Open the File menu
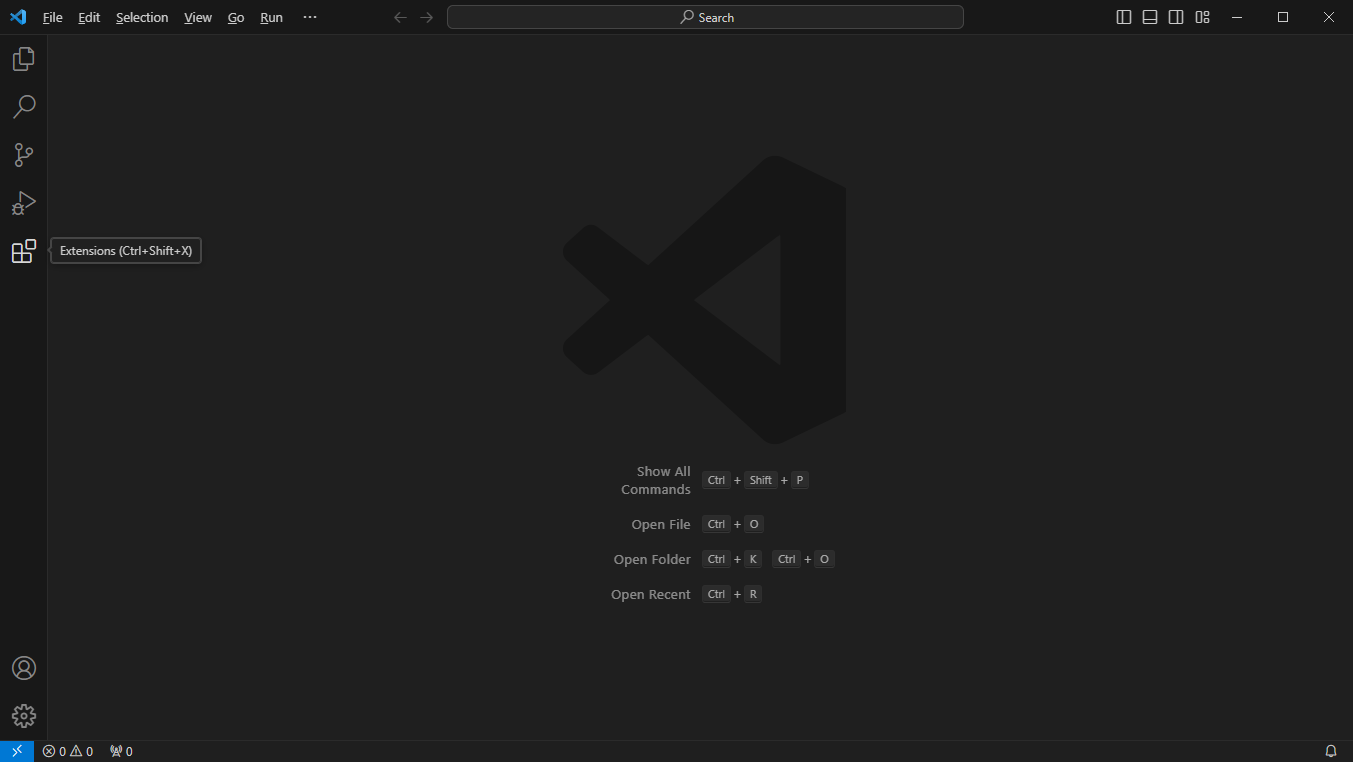The height and width of the screenshot is (762, 1353). click(52, 17)
